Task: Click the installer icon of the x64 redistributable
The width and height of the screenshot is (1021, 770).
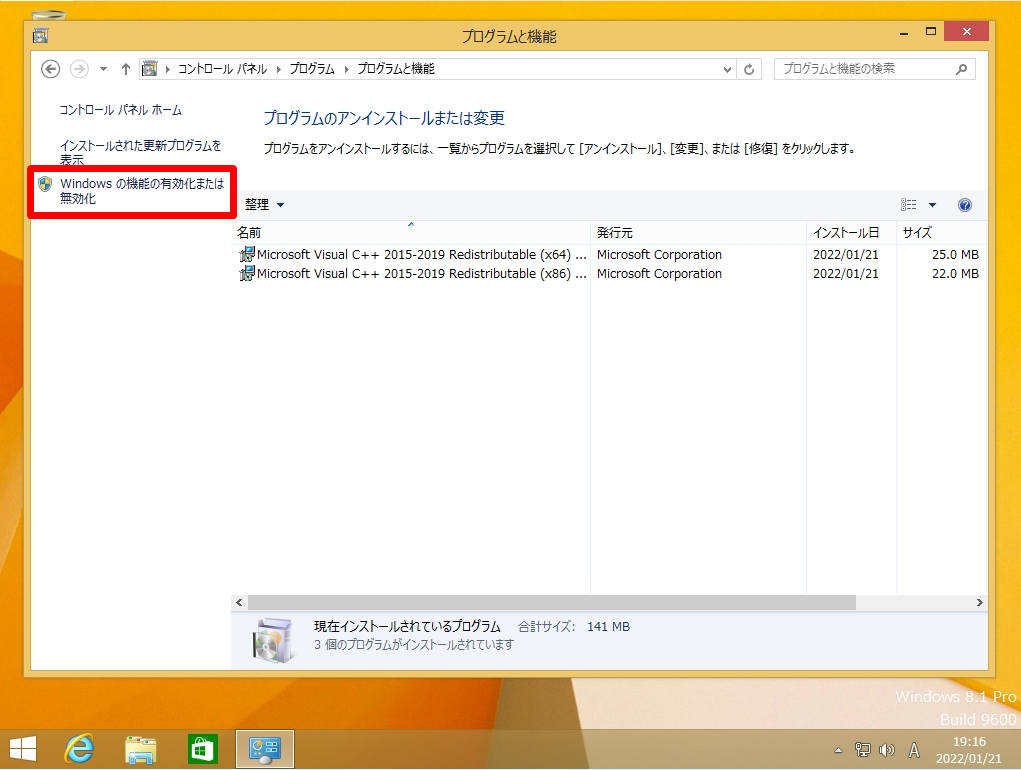Action: 247,254
